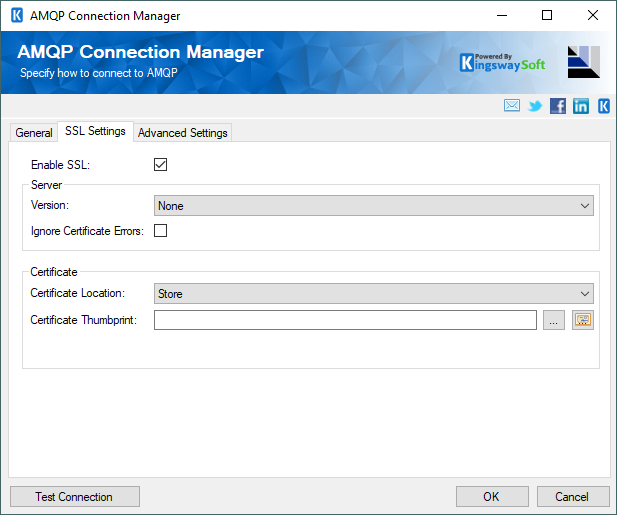The image size is (617, 515).
Task: Check Ignore Certificate Errors checkbox
Action: [161, 231]
